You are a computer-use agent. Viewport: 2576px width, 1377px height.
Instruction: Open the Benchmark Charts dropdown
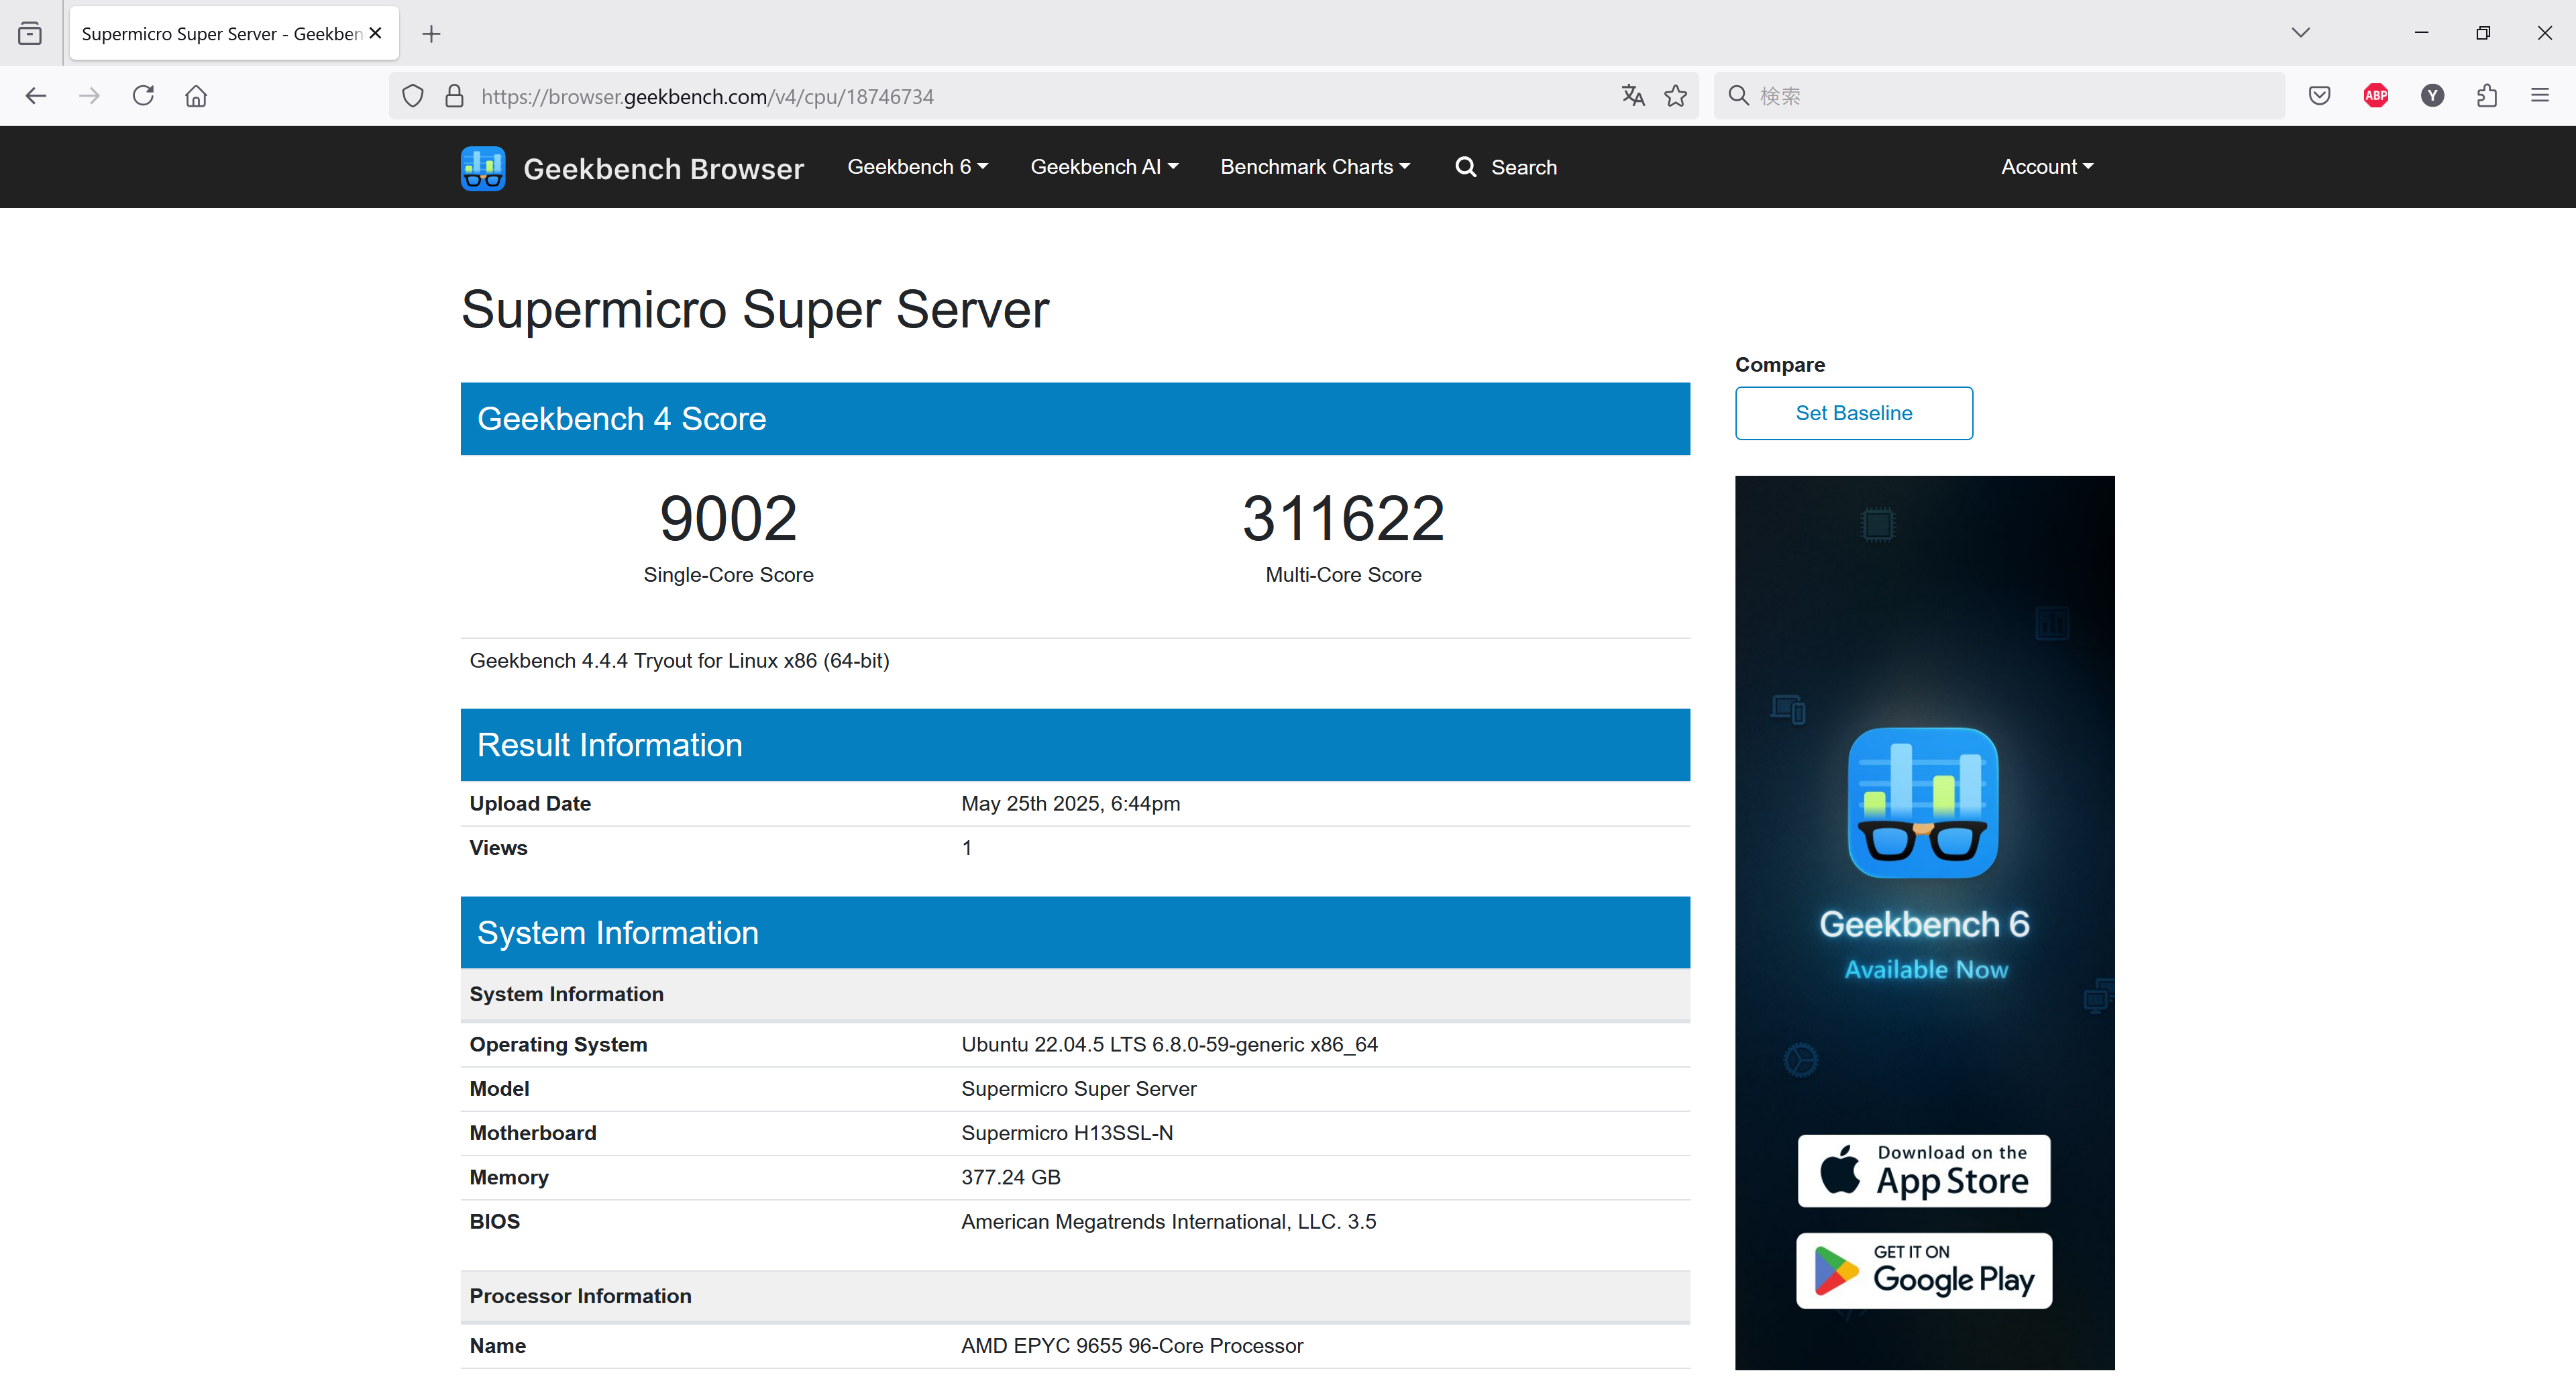[1314, 167]
